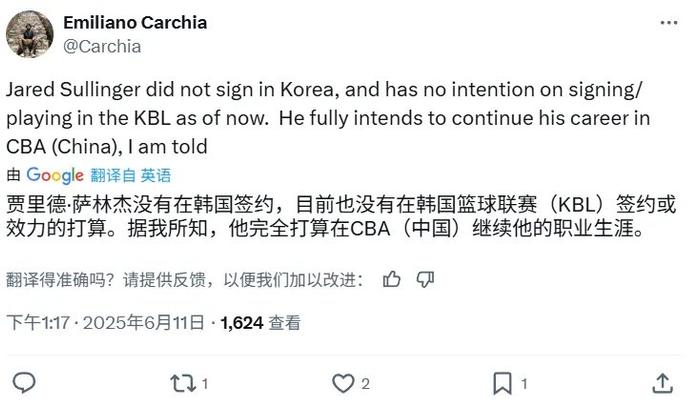Open the three-dot more options menu
Image resolution: width=700 pixels, height=407 pixels.
tap(667, 22)
